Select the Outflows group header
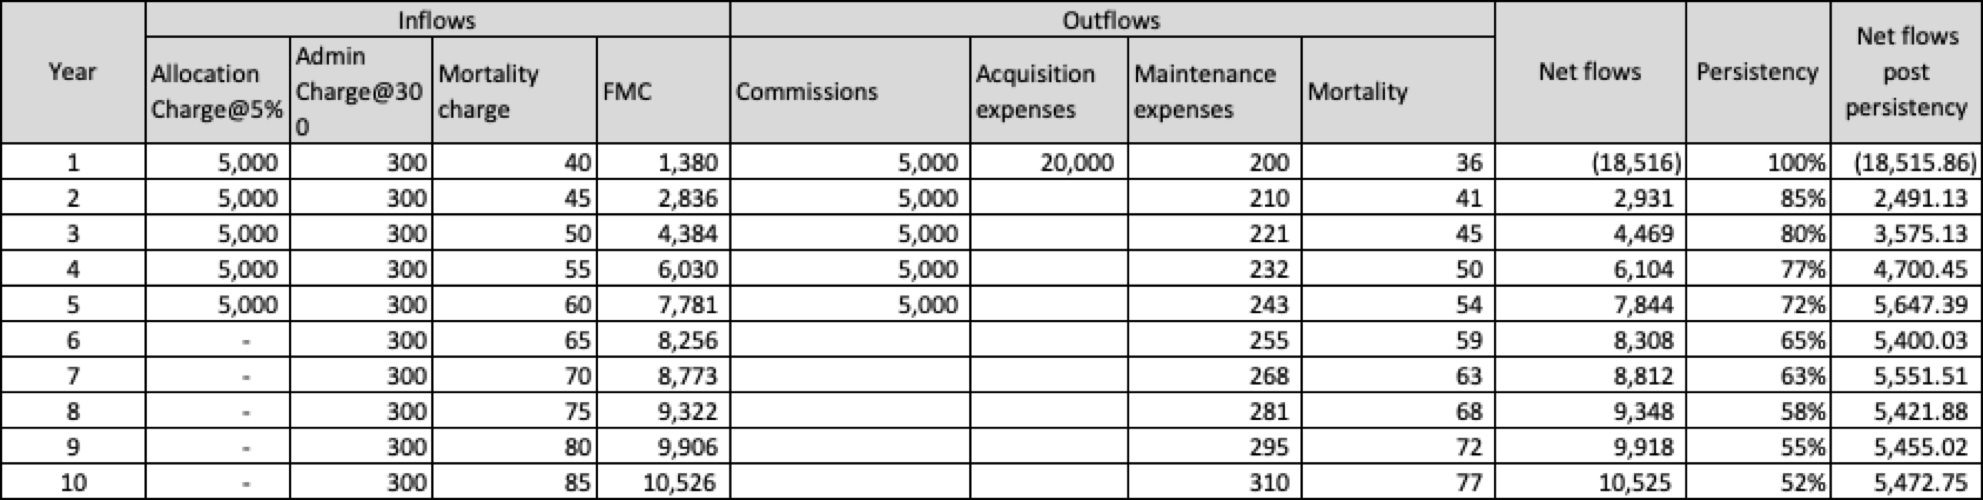 [x=1111, y=19]
